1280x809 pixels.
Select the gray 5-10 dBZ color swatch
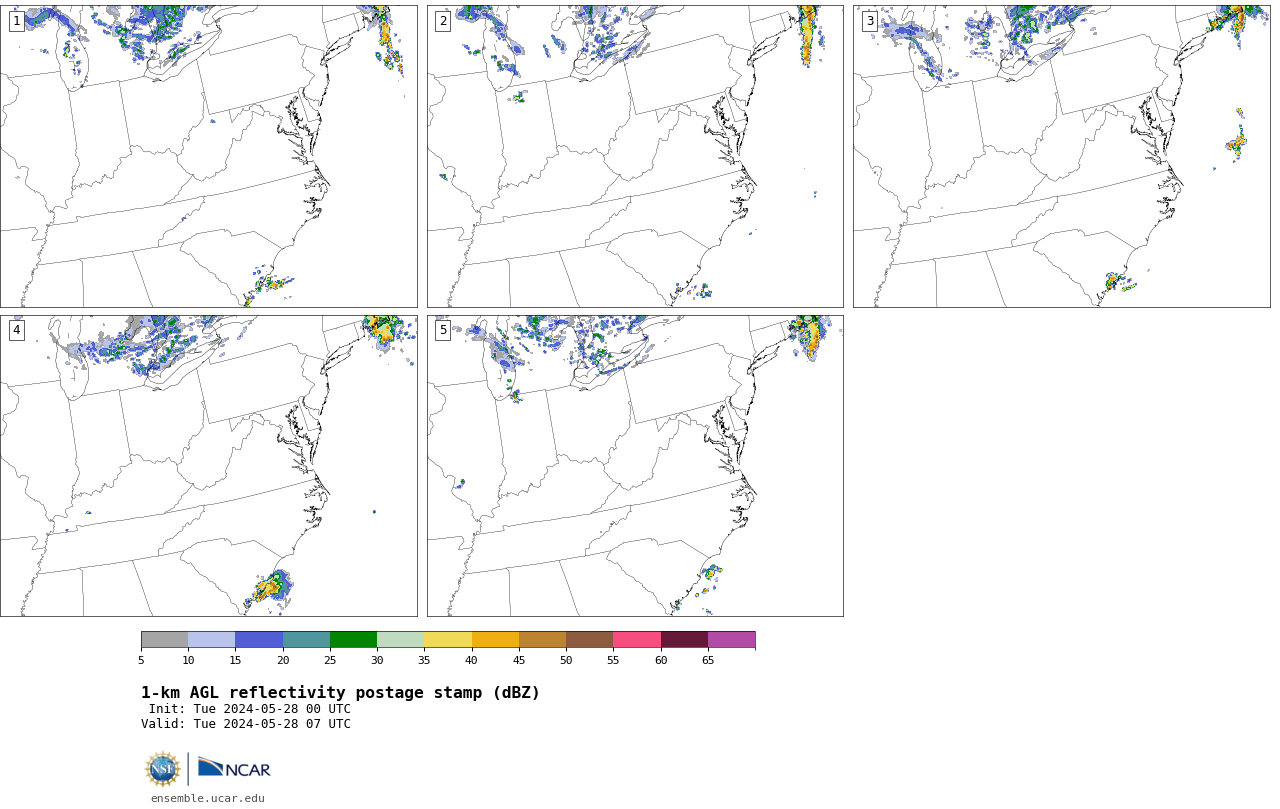pos(164,640)
